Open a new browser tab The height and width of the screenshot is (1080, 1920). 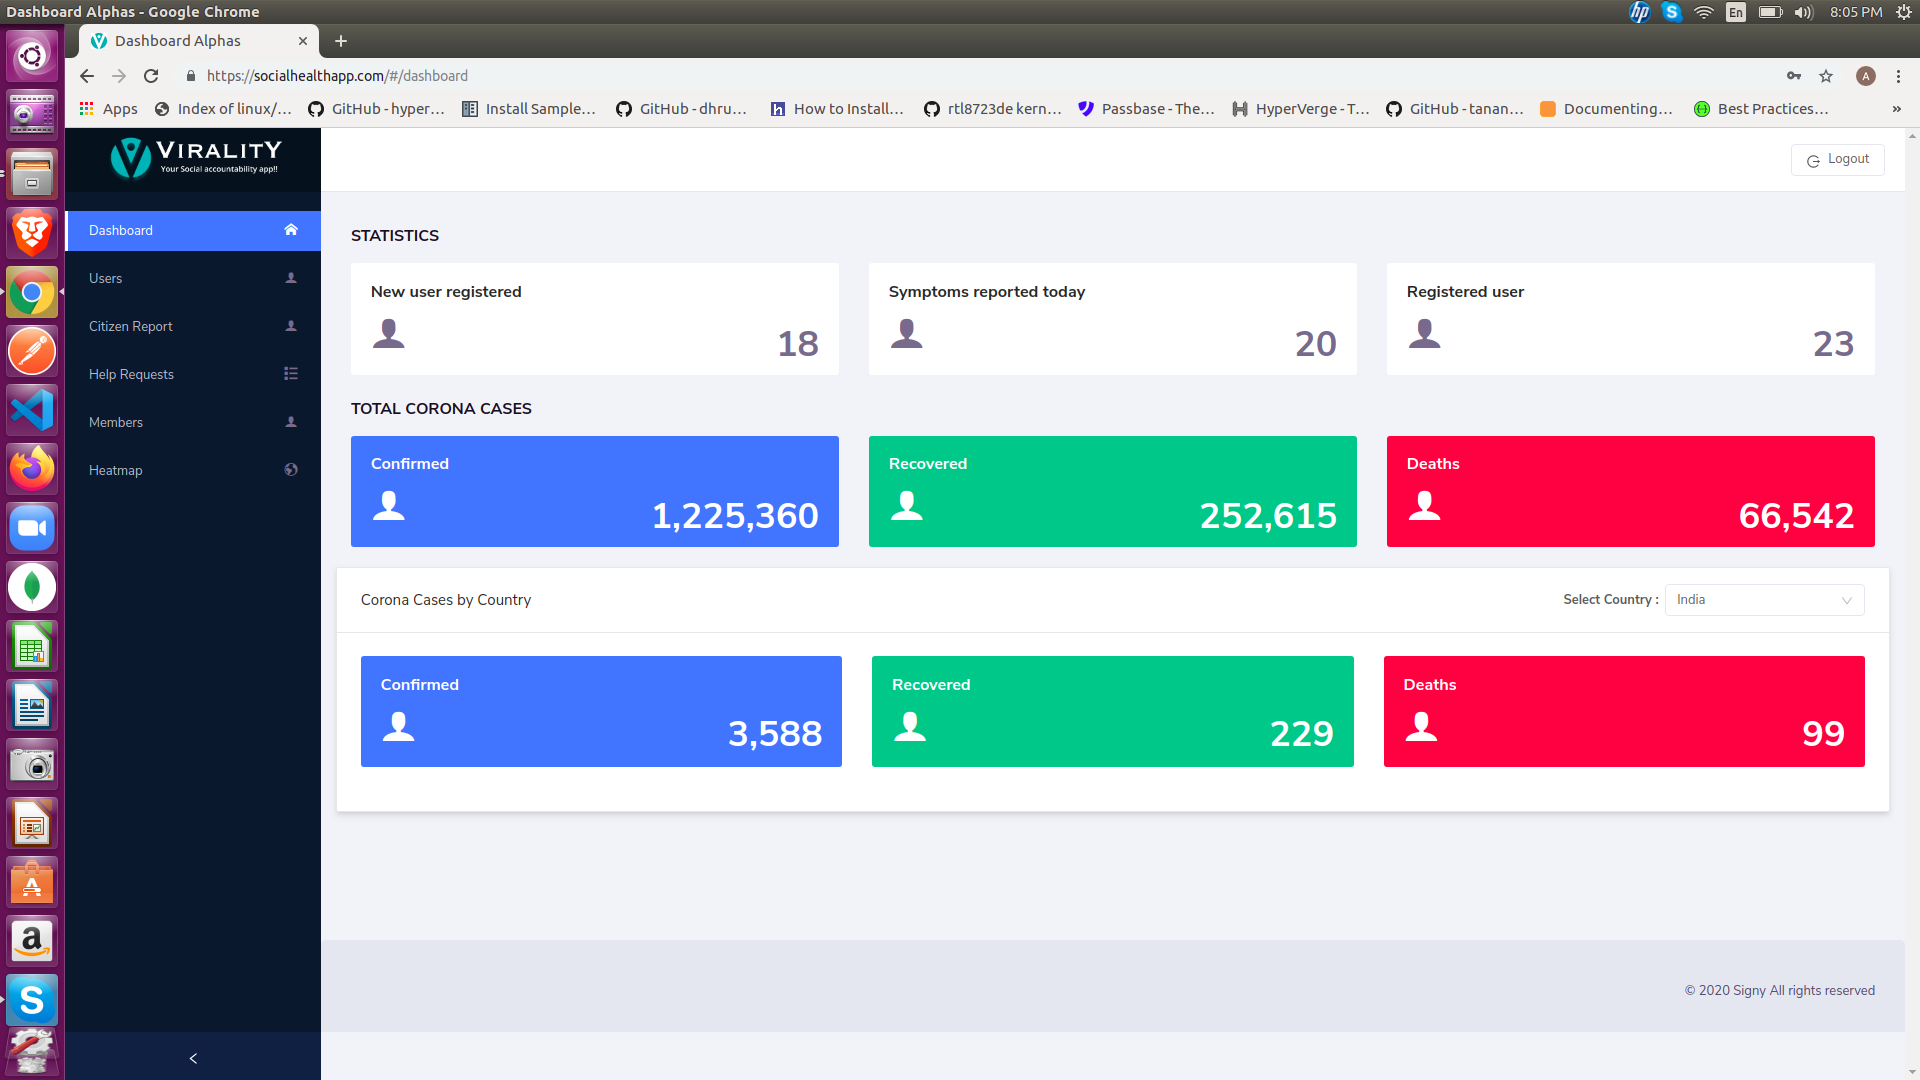[x=341, y=41]
